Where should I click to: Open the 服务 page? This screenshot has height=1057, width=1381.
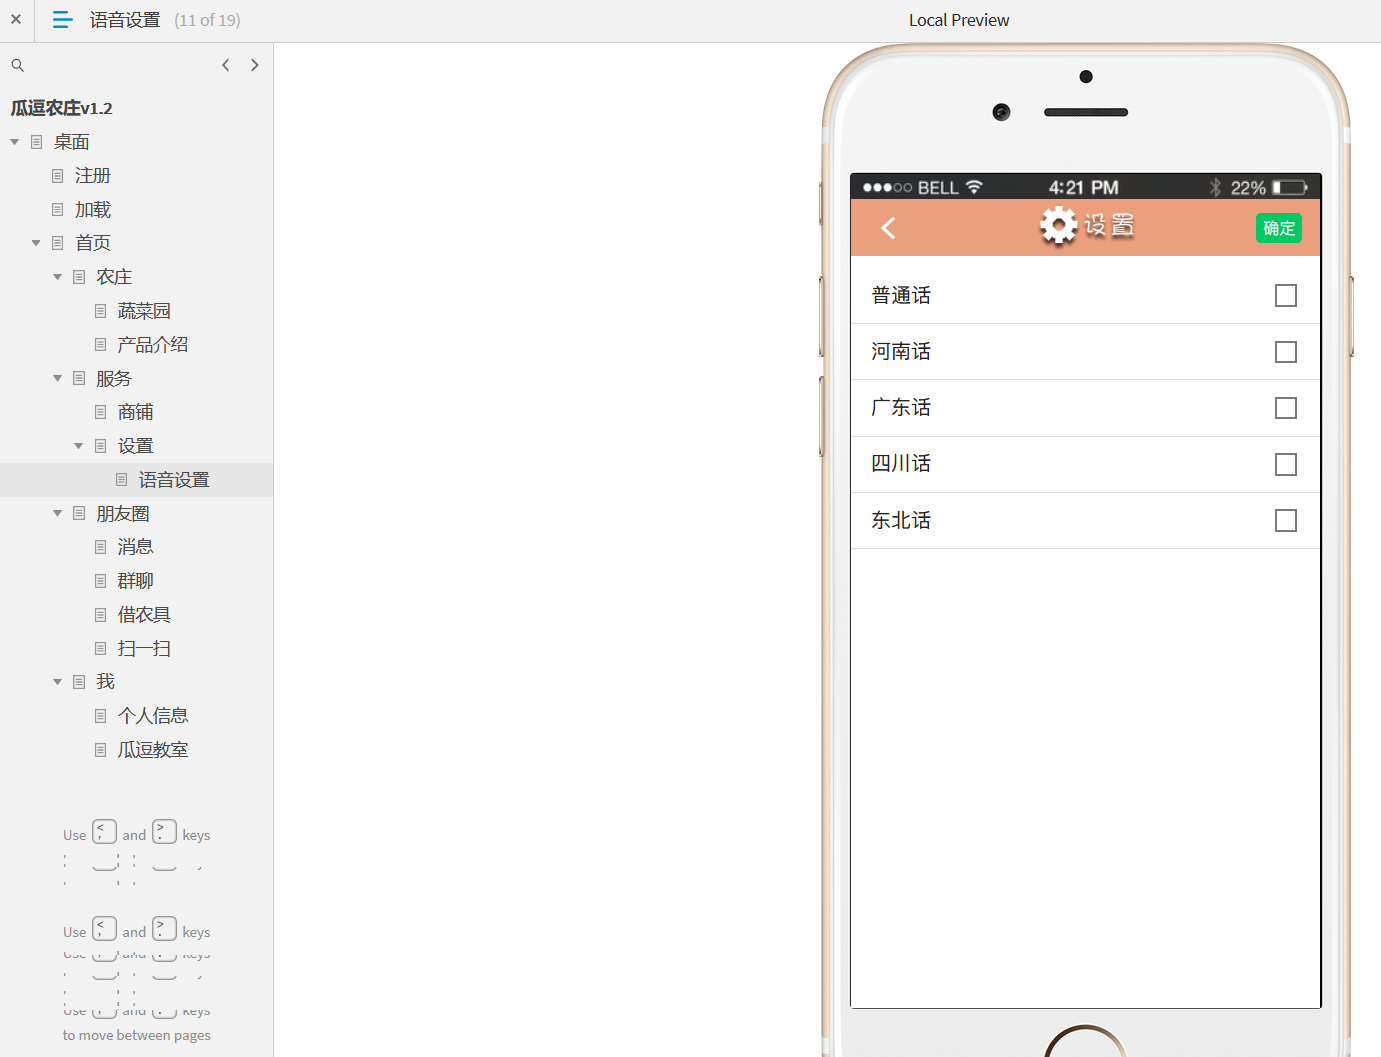tap(114, 378)
